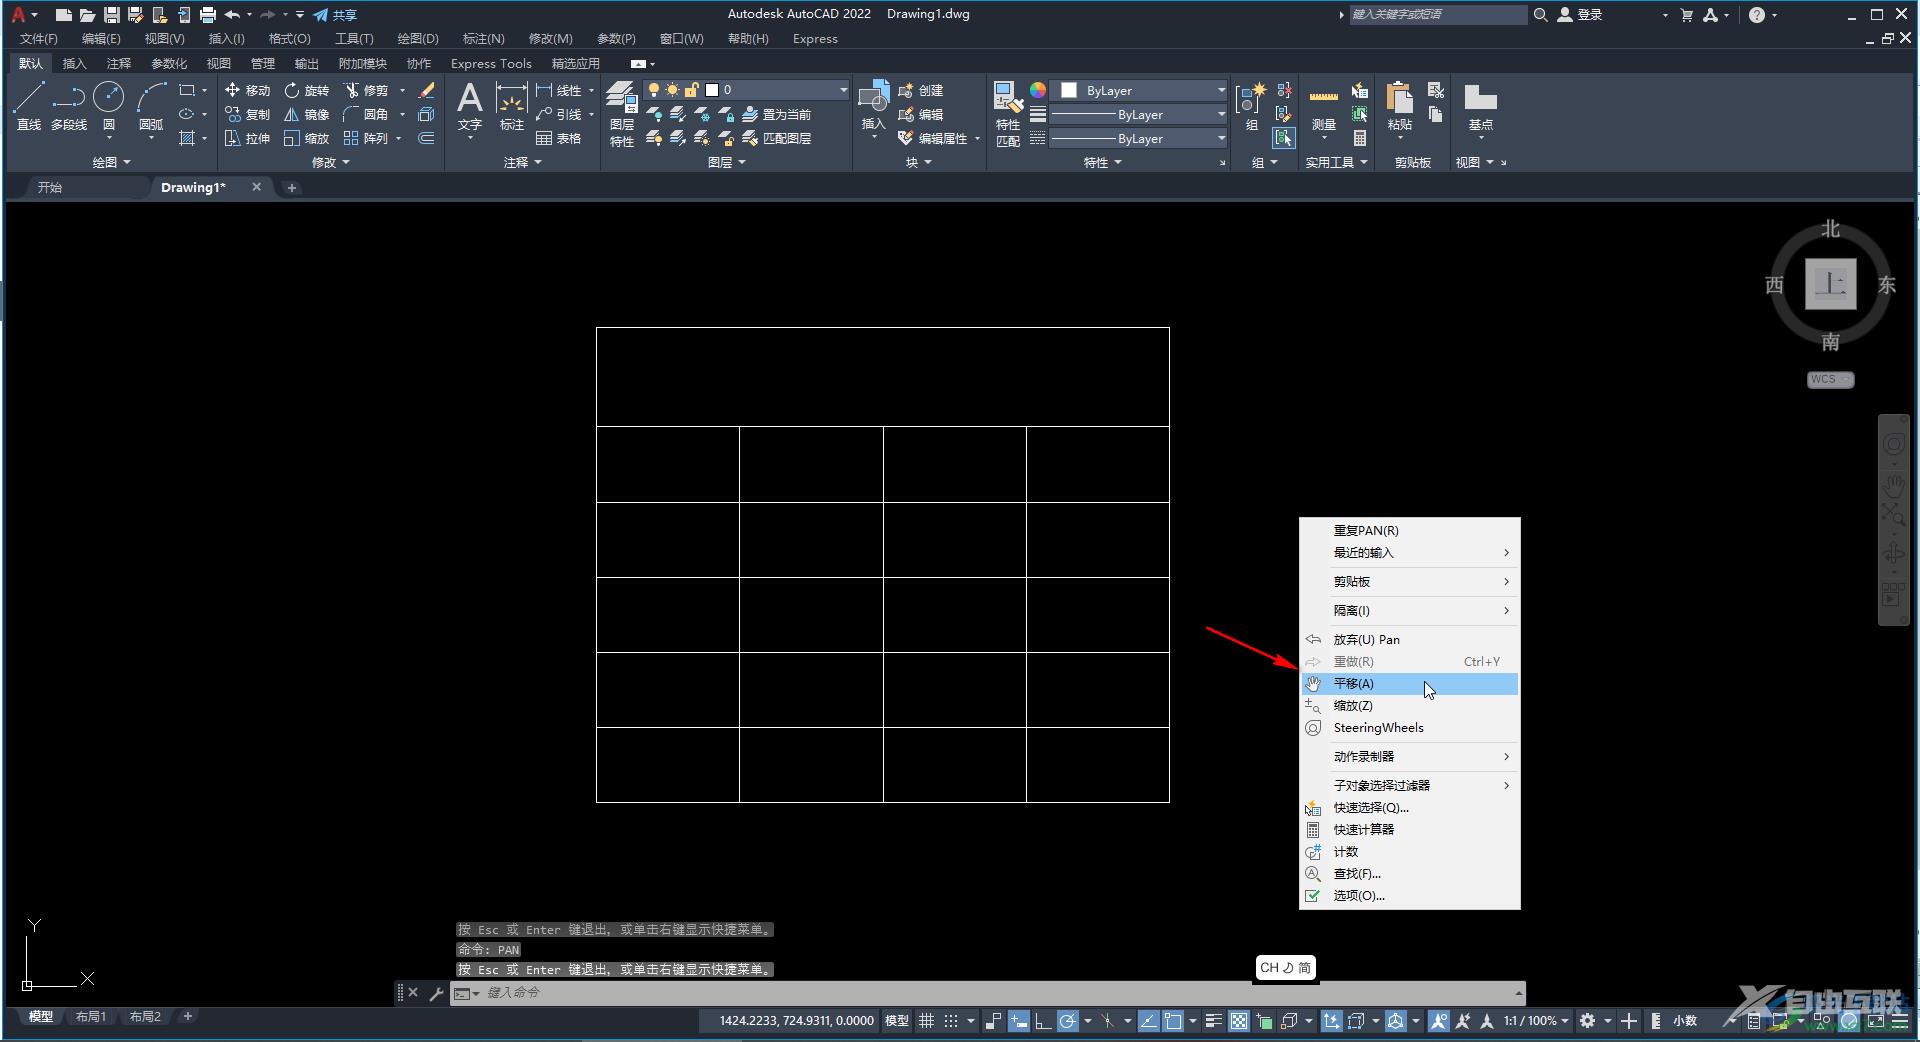Select the 文字 (Text) annotation tool

pos(469,106)
